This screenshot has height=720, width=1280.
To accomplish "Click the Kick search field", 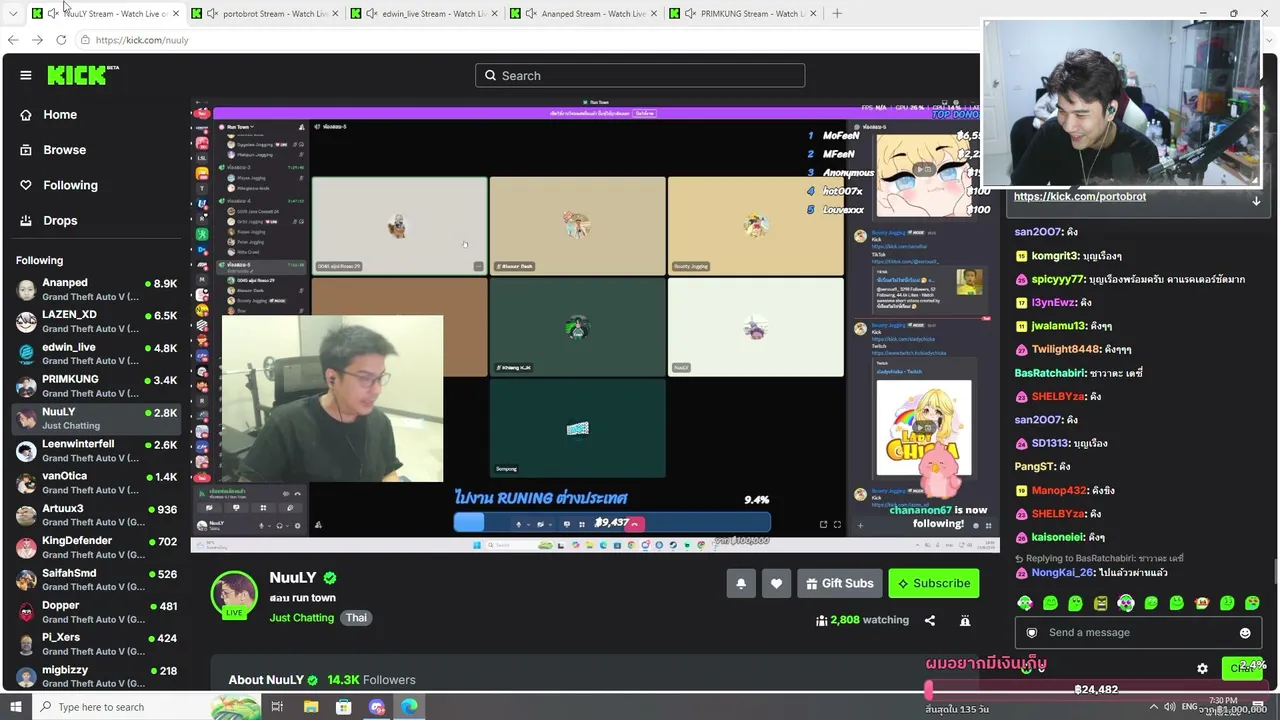I will click(x=640, y=75).
